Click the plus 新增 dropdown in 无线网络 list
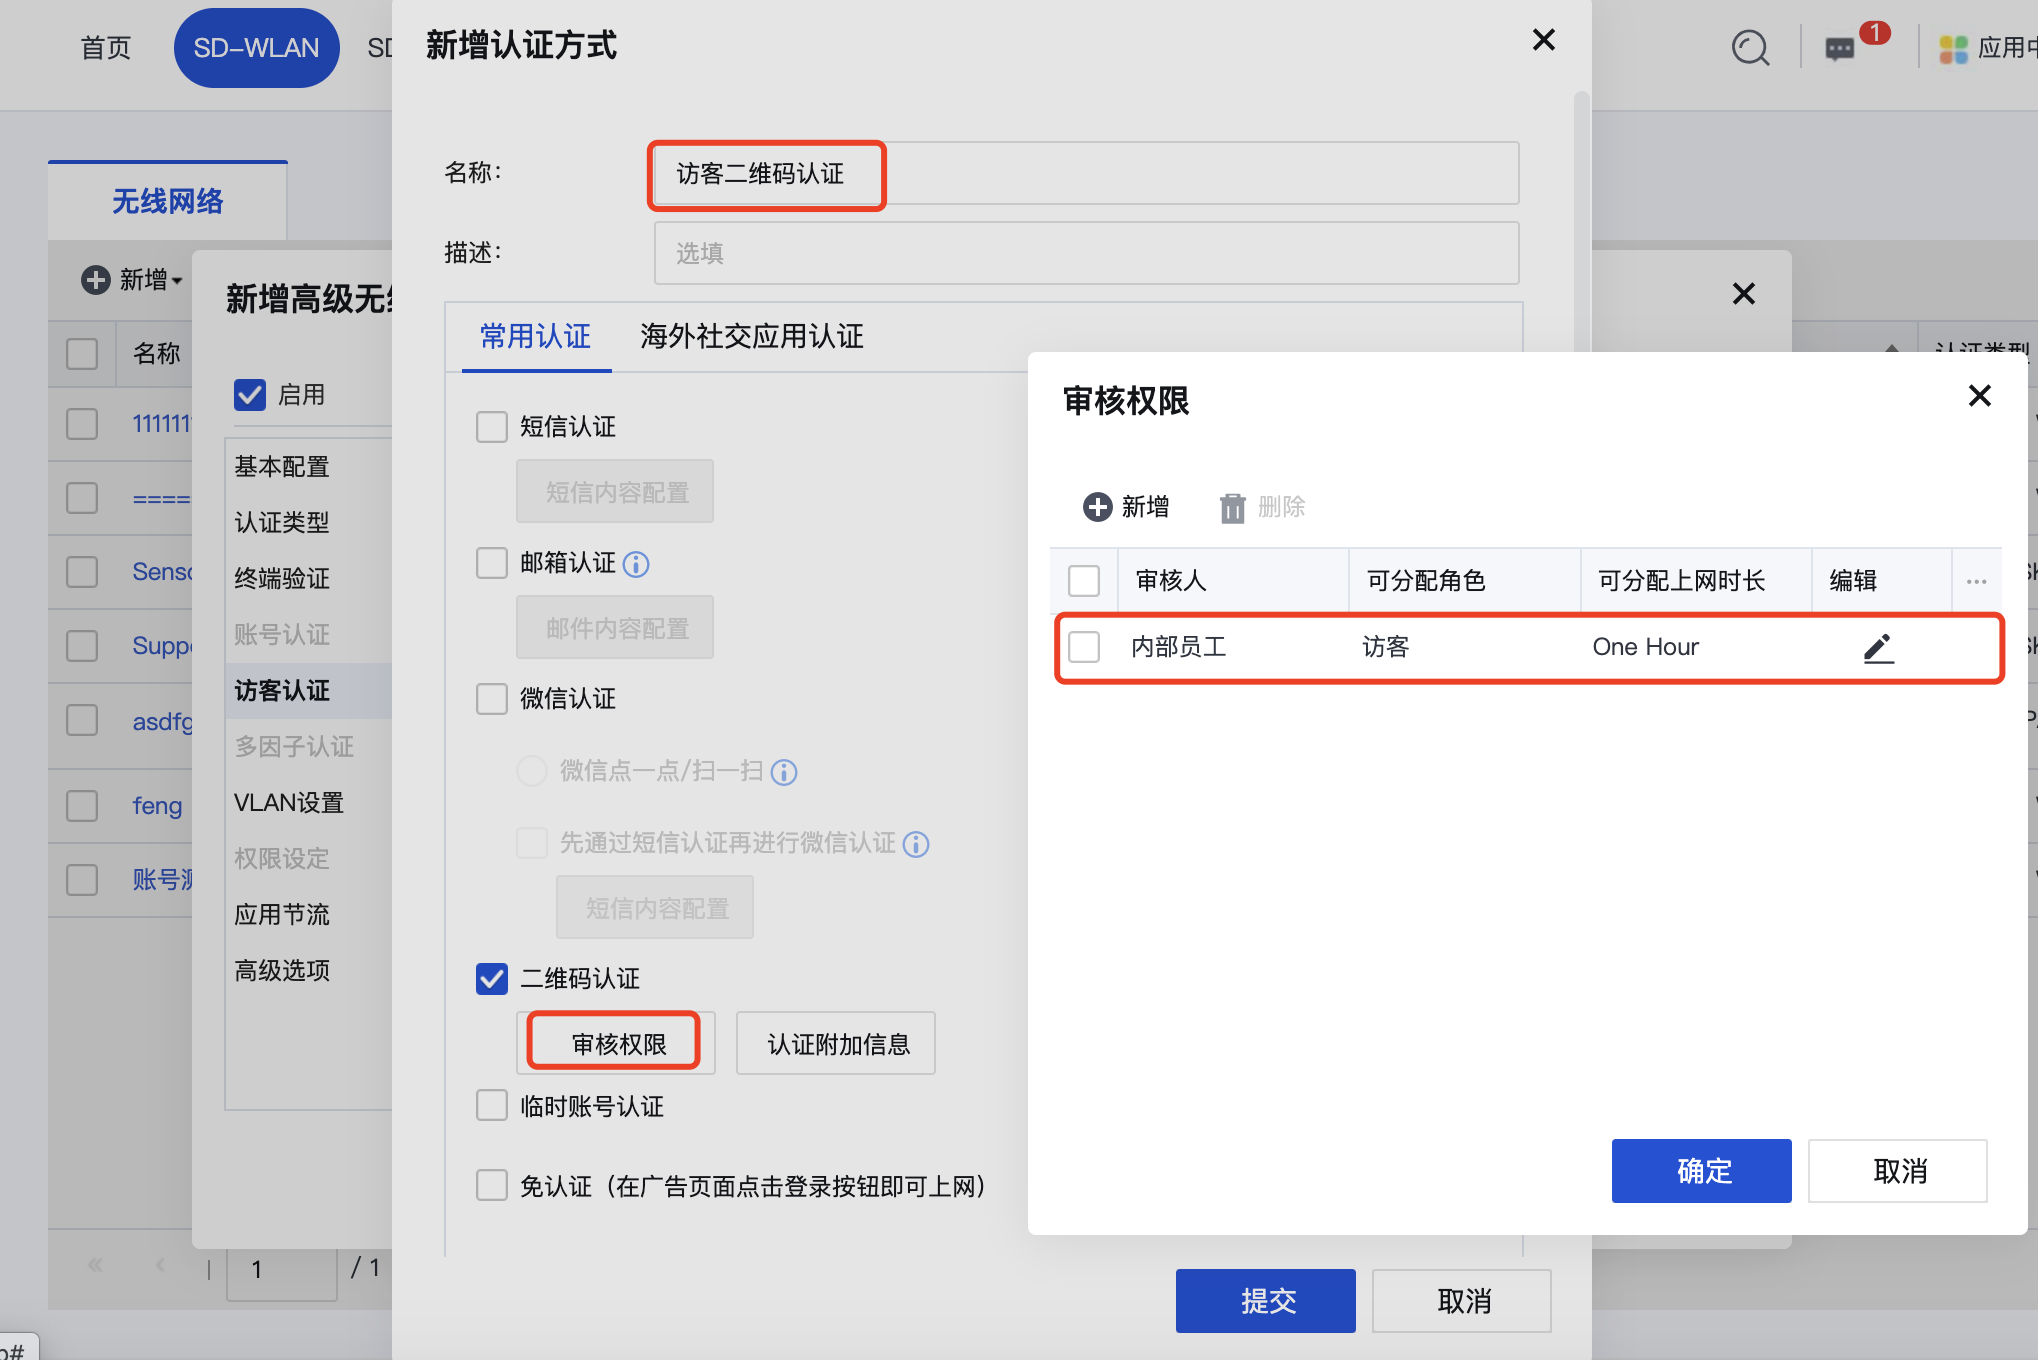2038x1360 pixels. click(132, 280)
